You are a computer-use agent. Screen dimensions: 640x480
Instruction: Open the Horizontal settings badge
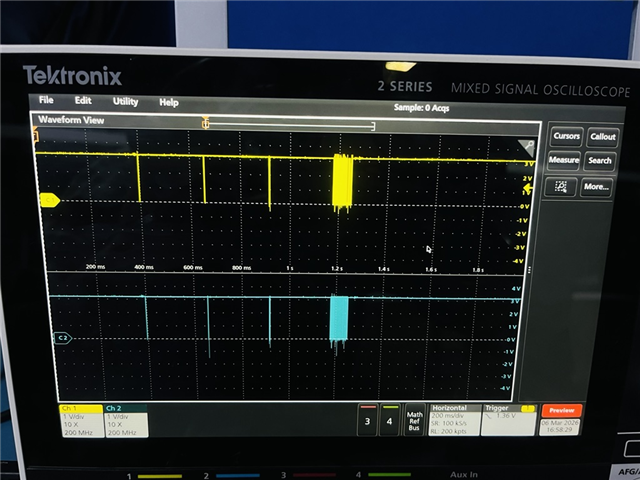[x=453, y=420]
